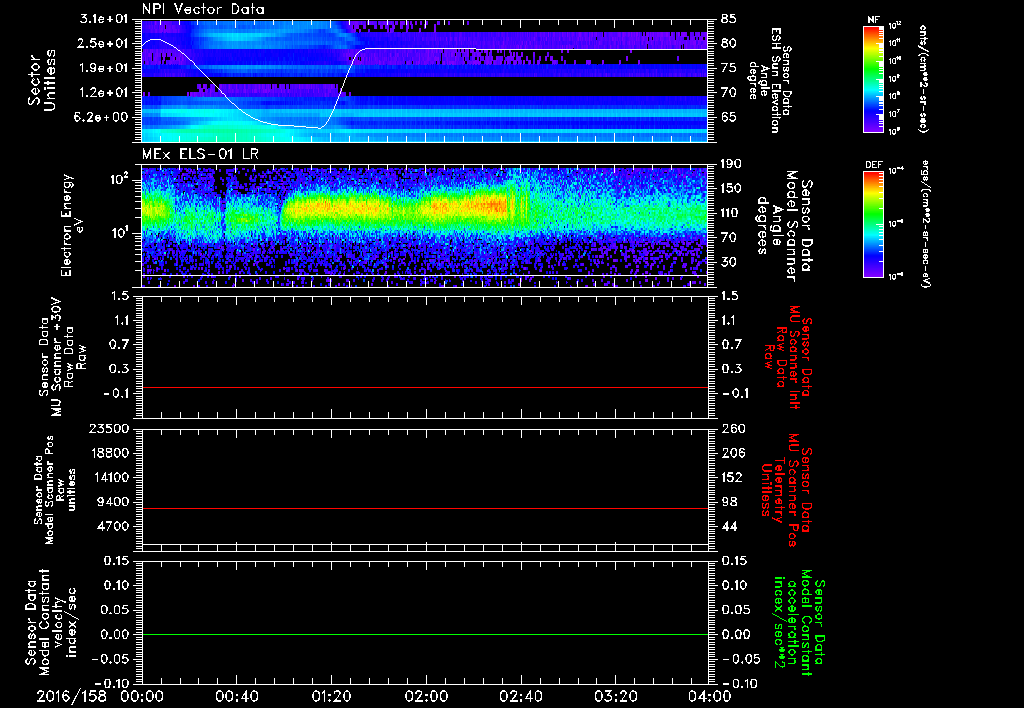Click the DEF color bar unit label

pyautogui.click(x=925, y=224)
